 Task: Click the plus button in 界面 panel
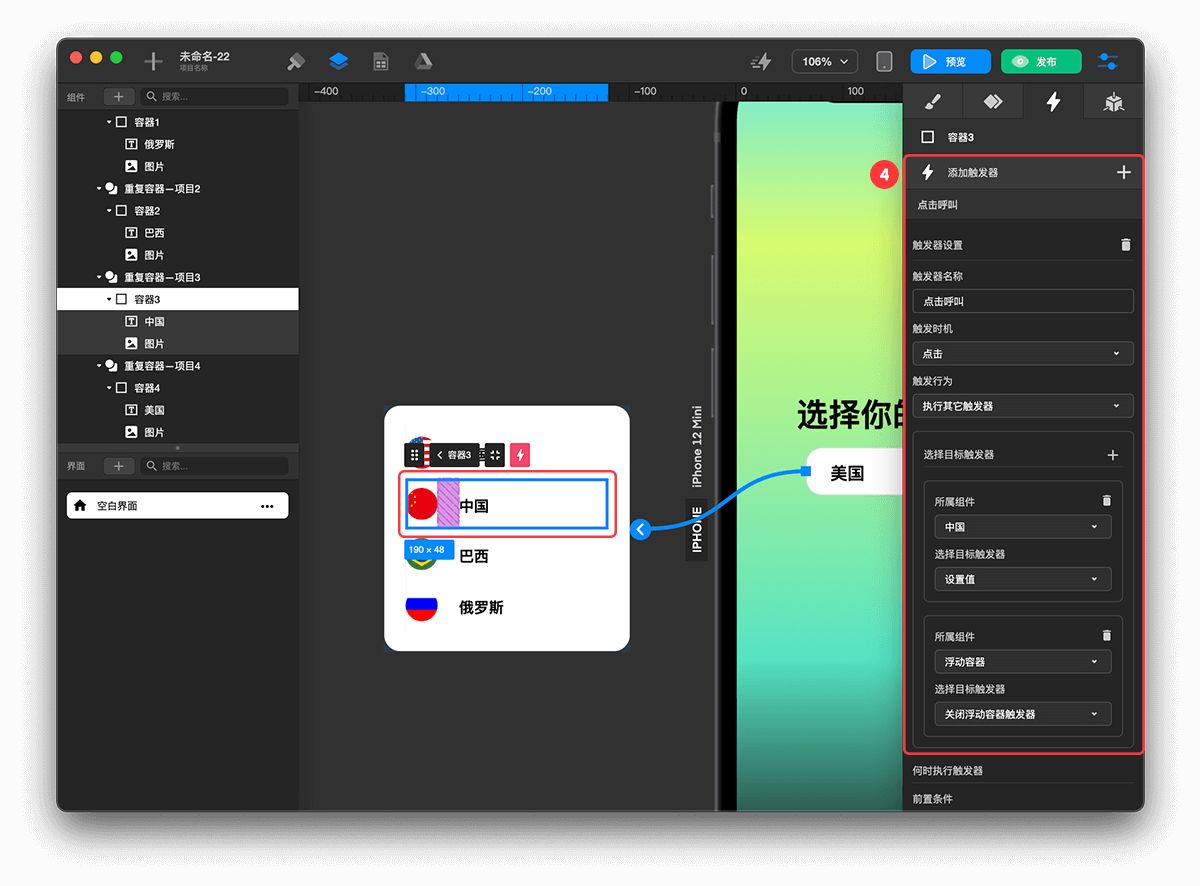(x=119, y=466)
